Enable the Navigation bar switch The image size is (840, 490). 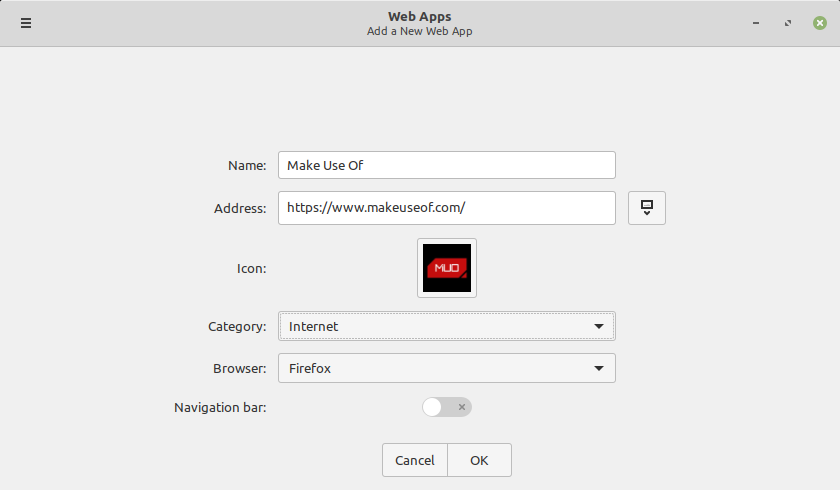point(447,407)
